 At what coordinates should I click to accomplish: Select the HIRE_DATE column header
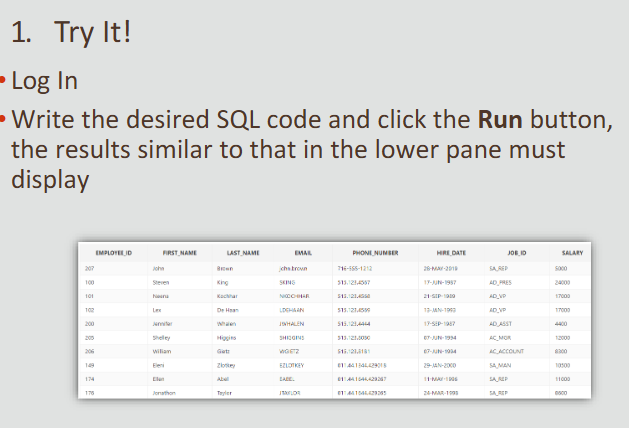click(x=451, y=253)
